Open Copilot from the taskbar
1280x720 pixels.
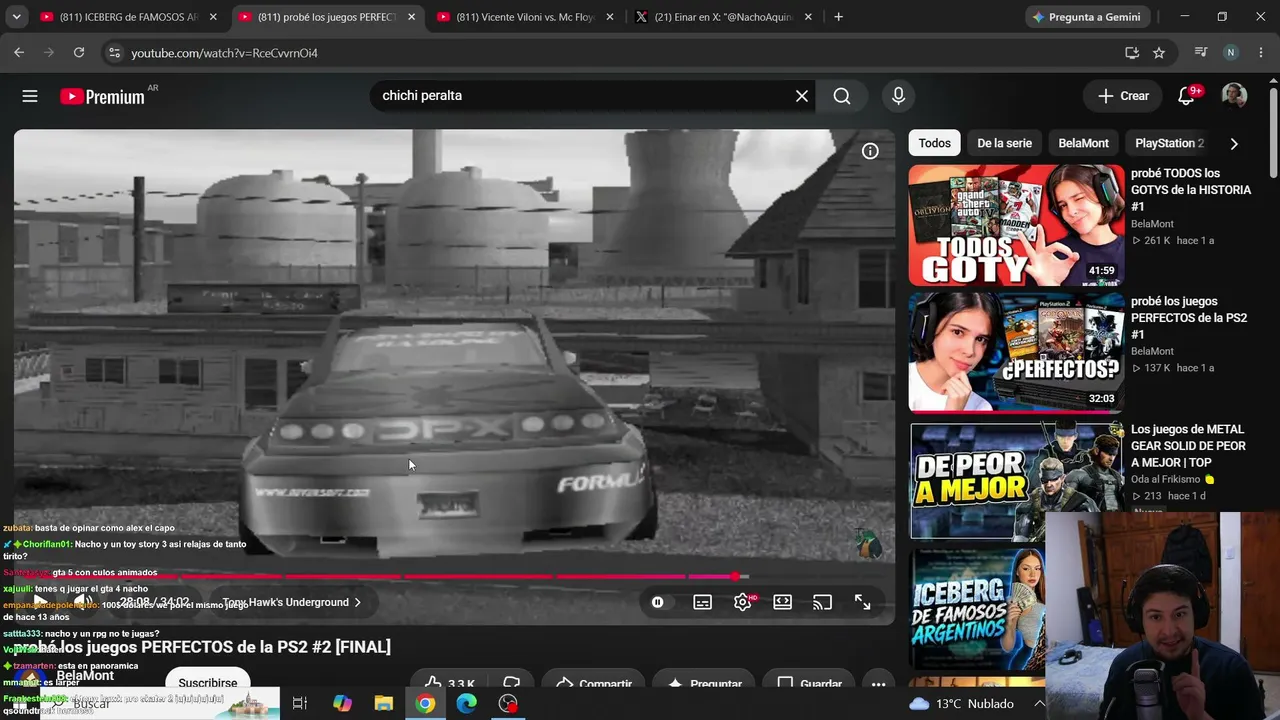pyautogui.click(x=343, y=704)
